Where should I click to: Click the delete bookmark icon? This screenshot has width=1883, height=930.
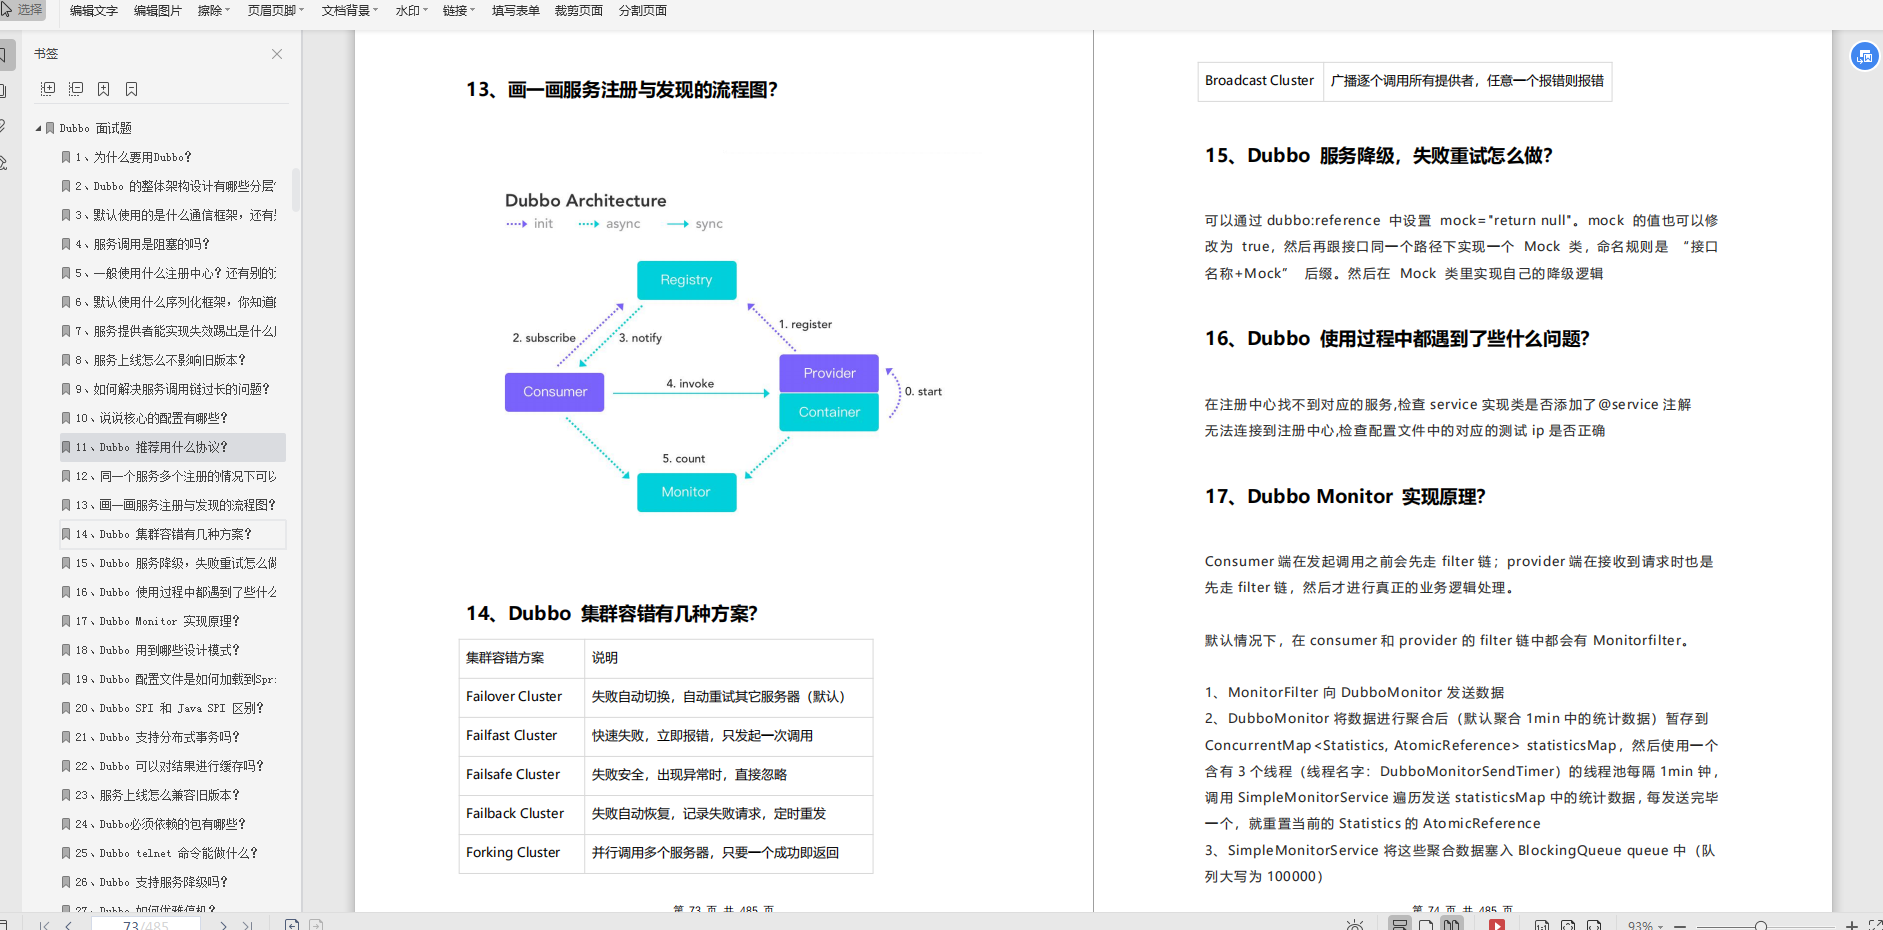click(132, 89)
